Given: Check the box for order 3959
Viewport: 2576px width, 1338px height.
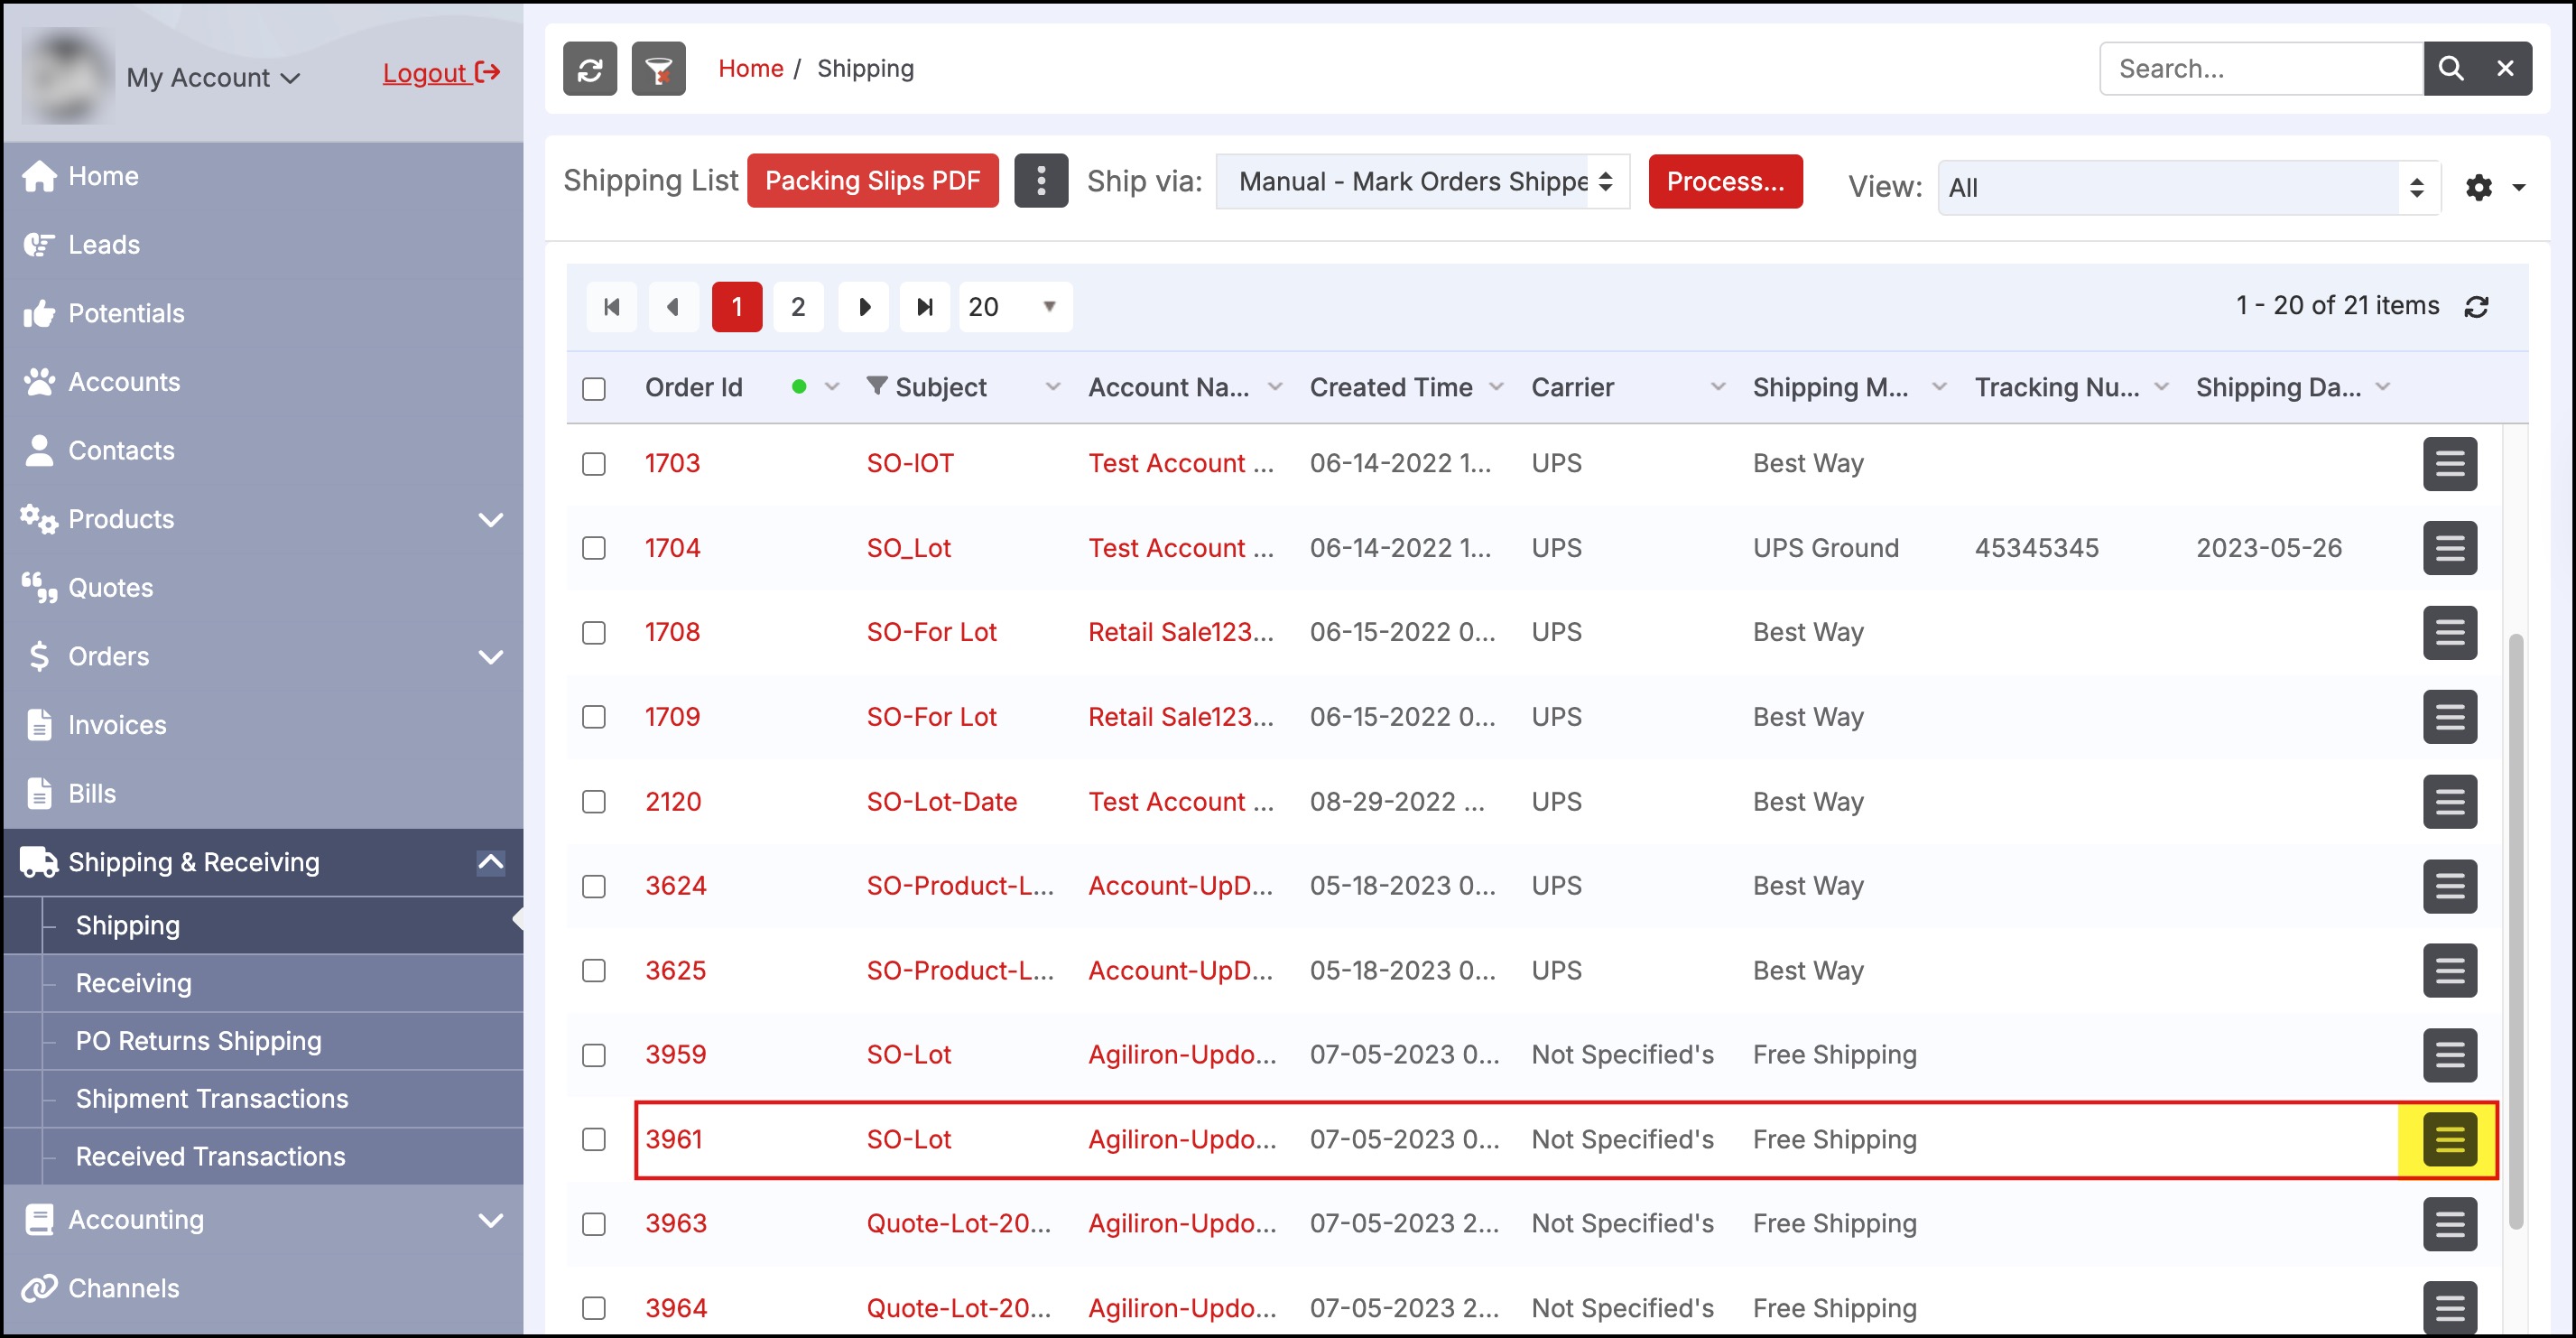Looking at the screenshot, I should (x=594, y=1055).
